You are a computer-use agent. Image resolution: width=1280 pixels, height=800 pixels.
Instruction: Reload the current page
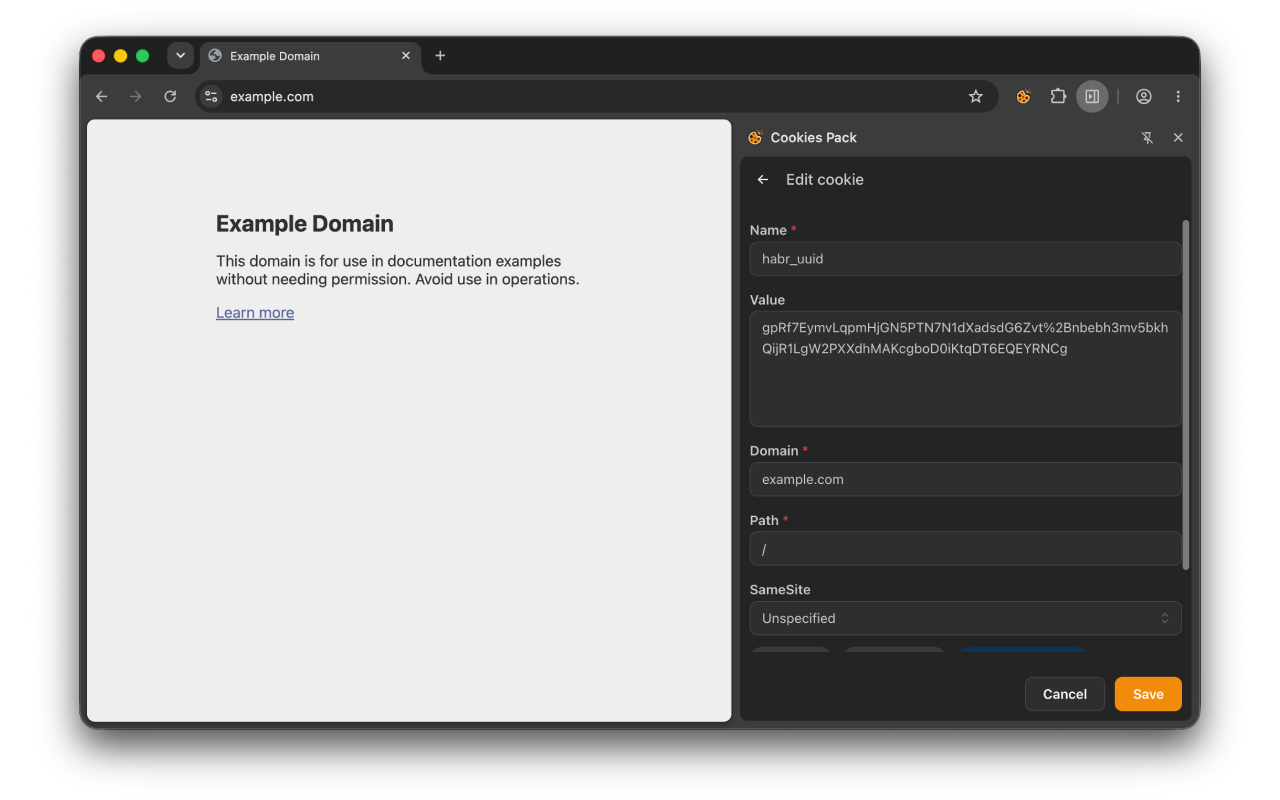(x=170, y=97)
